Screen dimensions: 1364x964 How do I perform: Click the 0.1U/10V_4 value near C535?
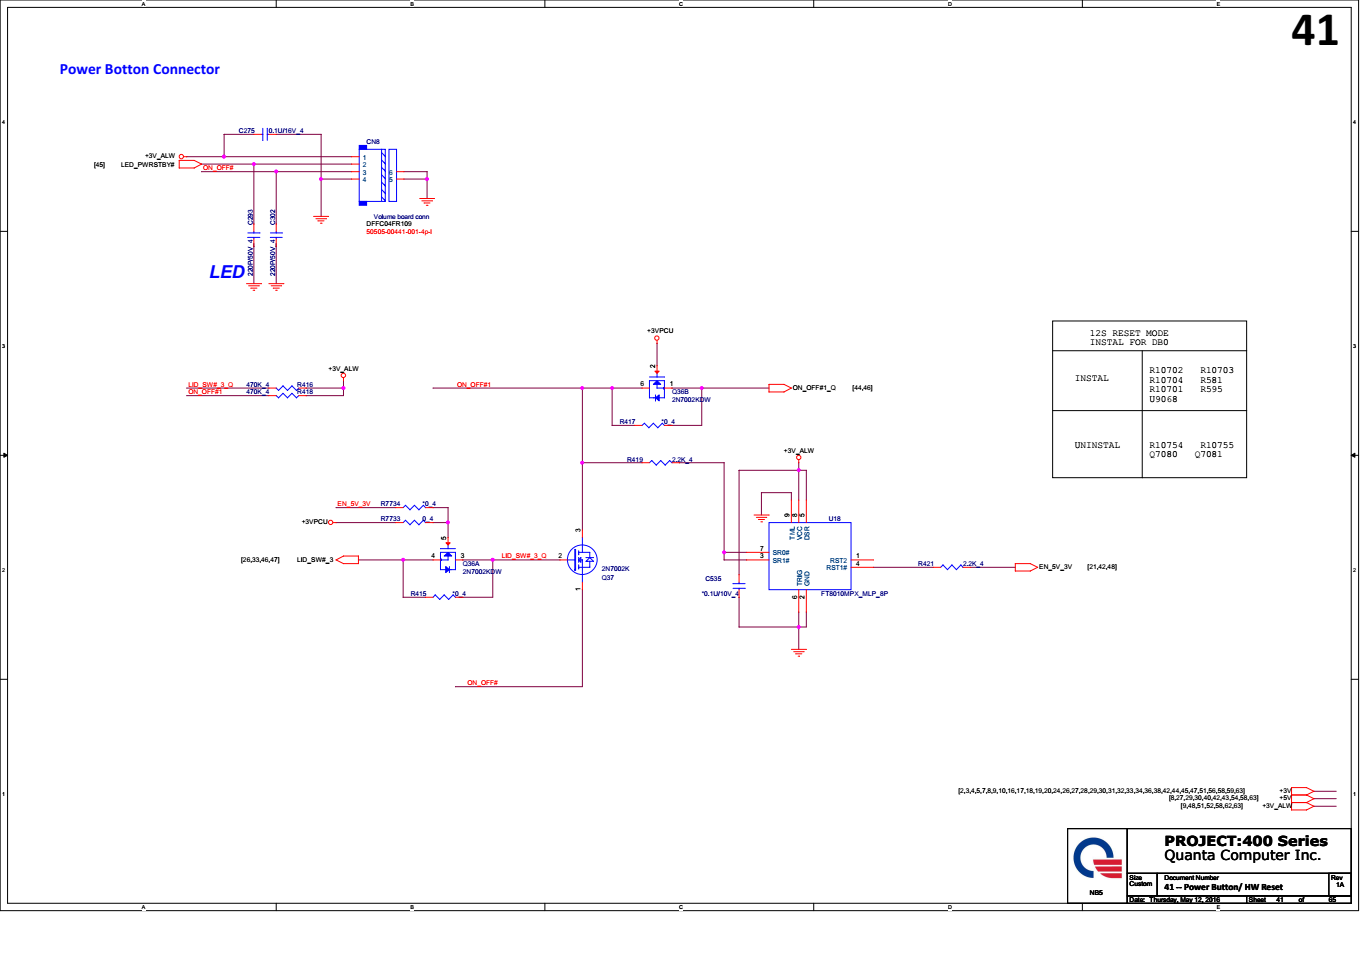pos(720,594)
